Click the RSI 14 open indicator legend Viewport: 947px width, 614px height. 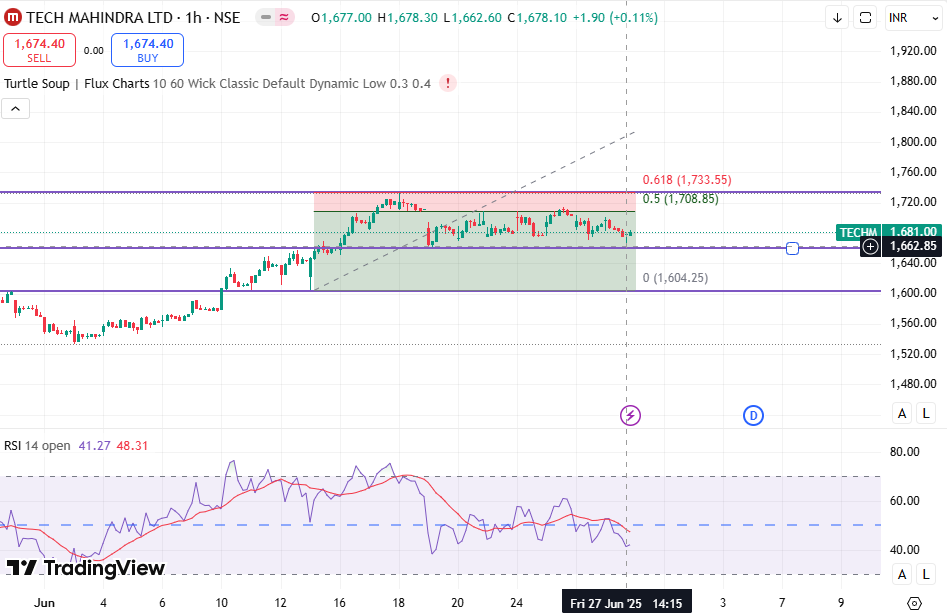tap(37, 446)
